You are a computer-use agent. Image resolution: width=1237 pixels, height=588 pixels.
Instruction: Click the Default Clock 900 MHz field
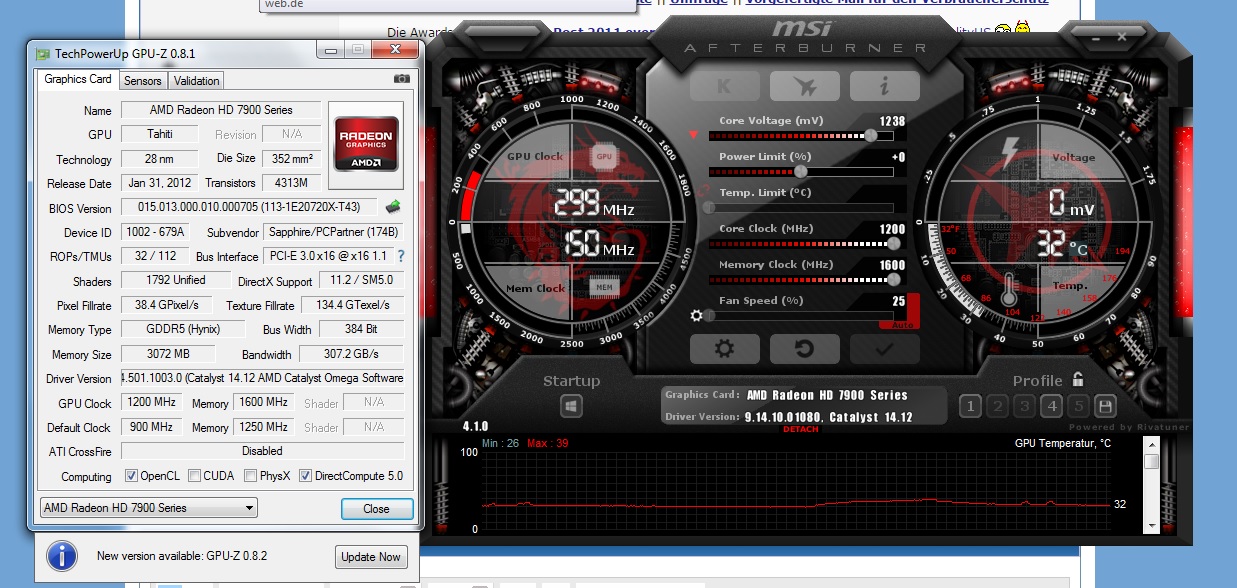point(152,427)
